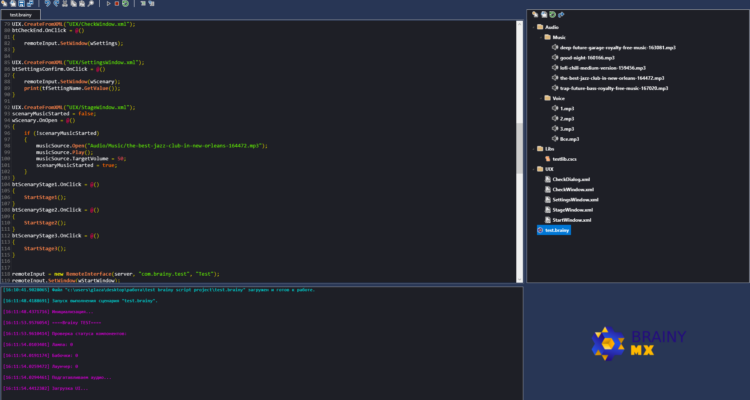Click the editor vertical scrollbar thumb
Viewport: 750px width, 400px height.
click(519, 148)
